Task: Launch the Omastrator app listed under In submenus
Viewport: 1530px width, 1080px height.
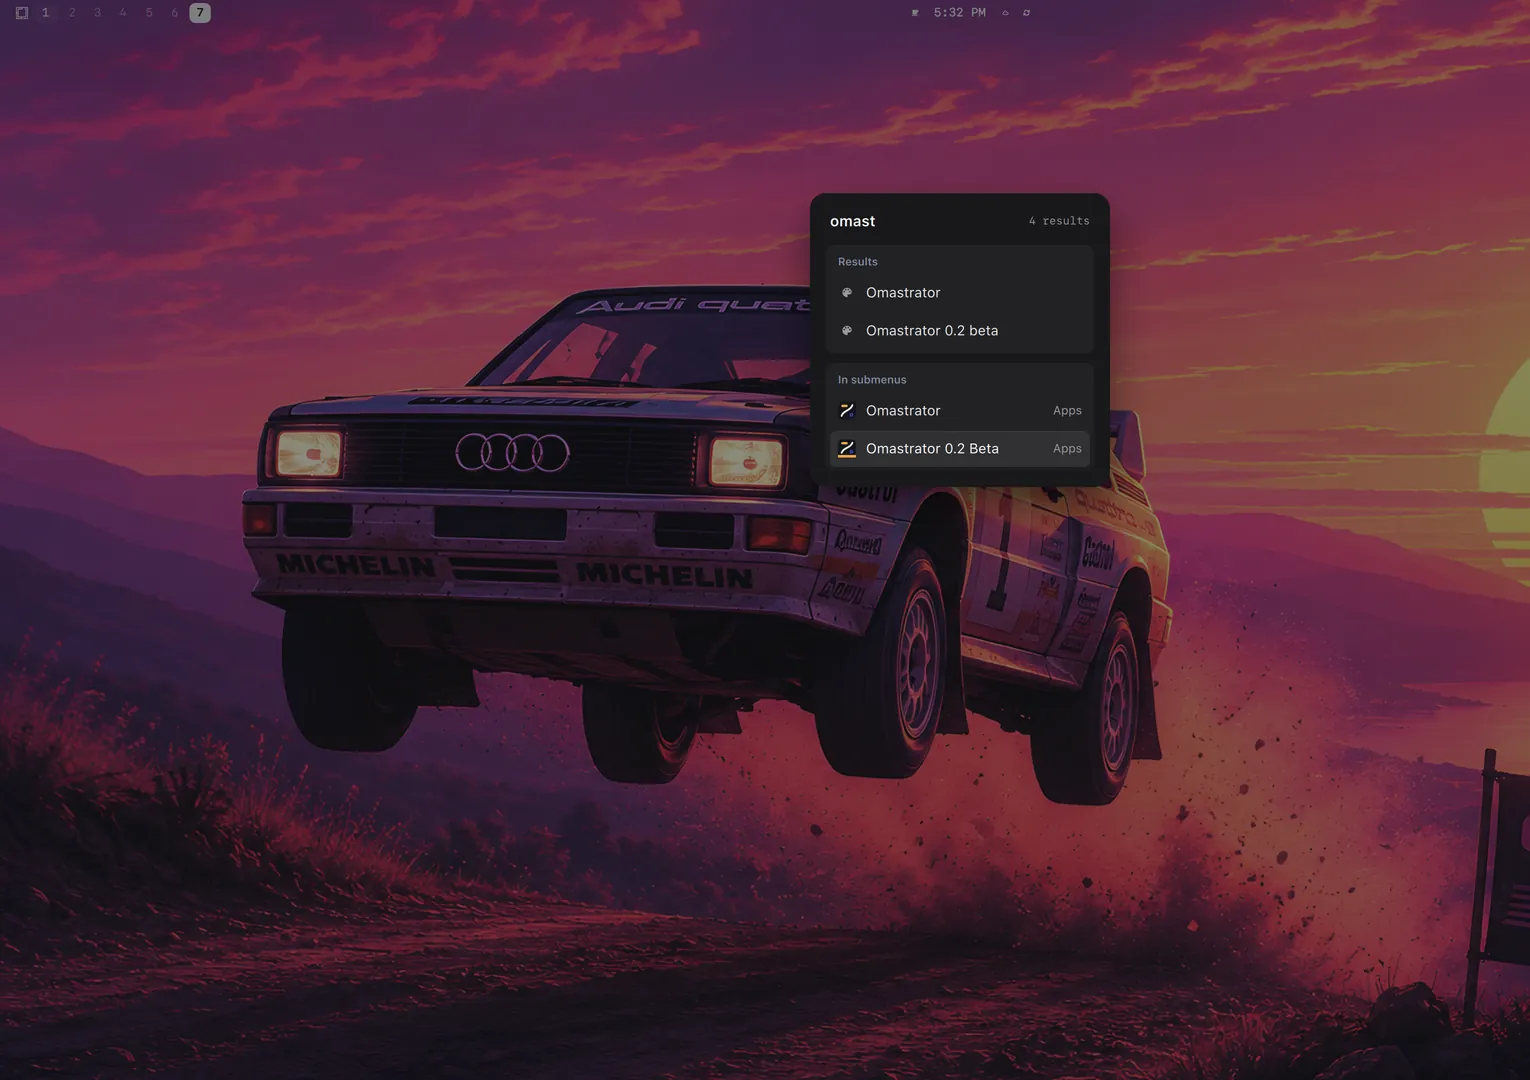Action: (x=960, y=411)
